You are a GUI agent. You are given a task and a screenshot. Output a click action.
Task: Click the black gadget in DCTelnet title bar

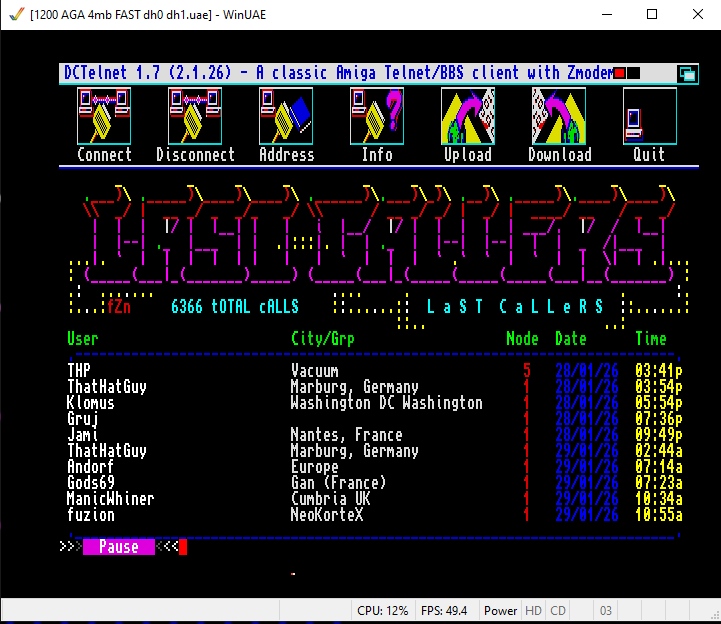634,73
